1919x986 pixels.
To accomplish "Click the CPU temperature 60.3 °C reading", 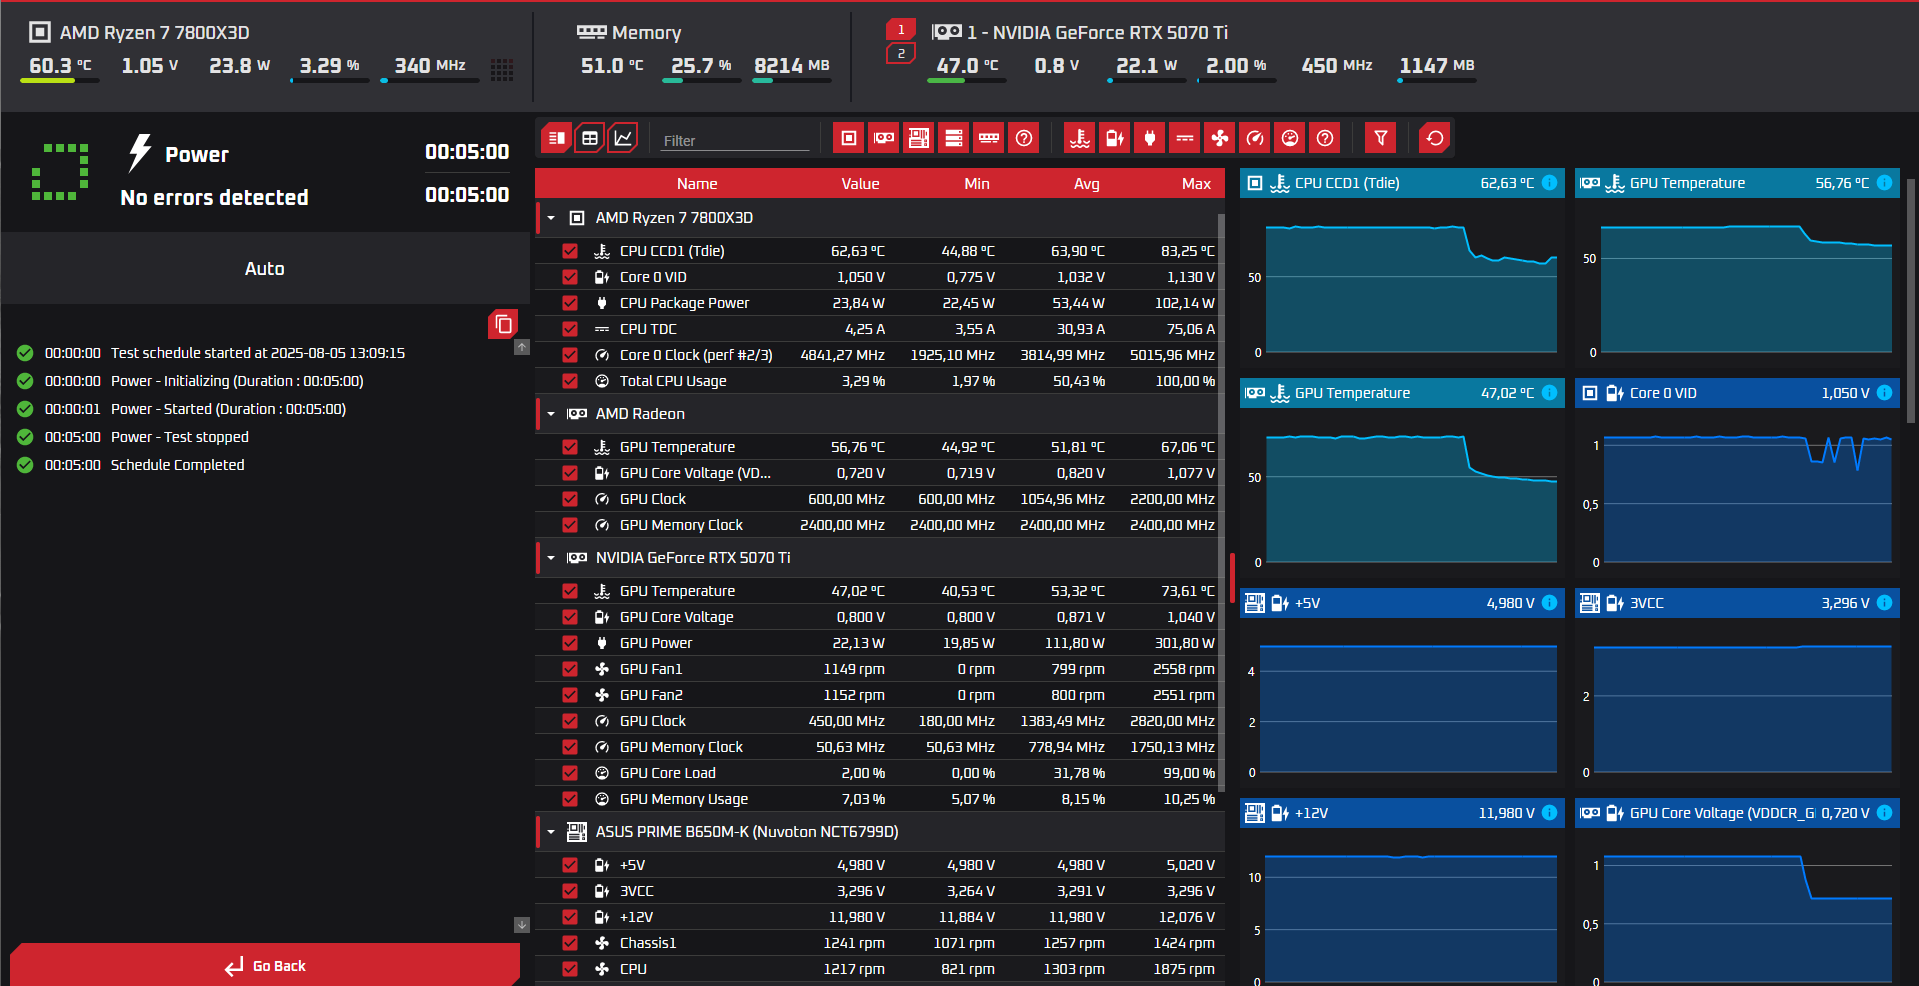I will [60, 66].
